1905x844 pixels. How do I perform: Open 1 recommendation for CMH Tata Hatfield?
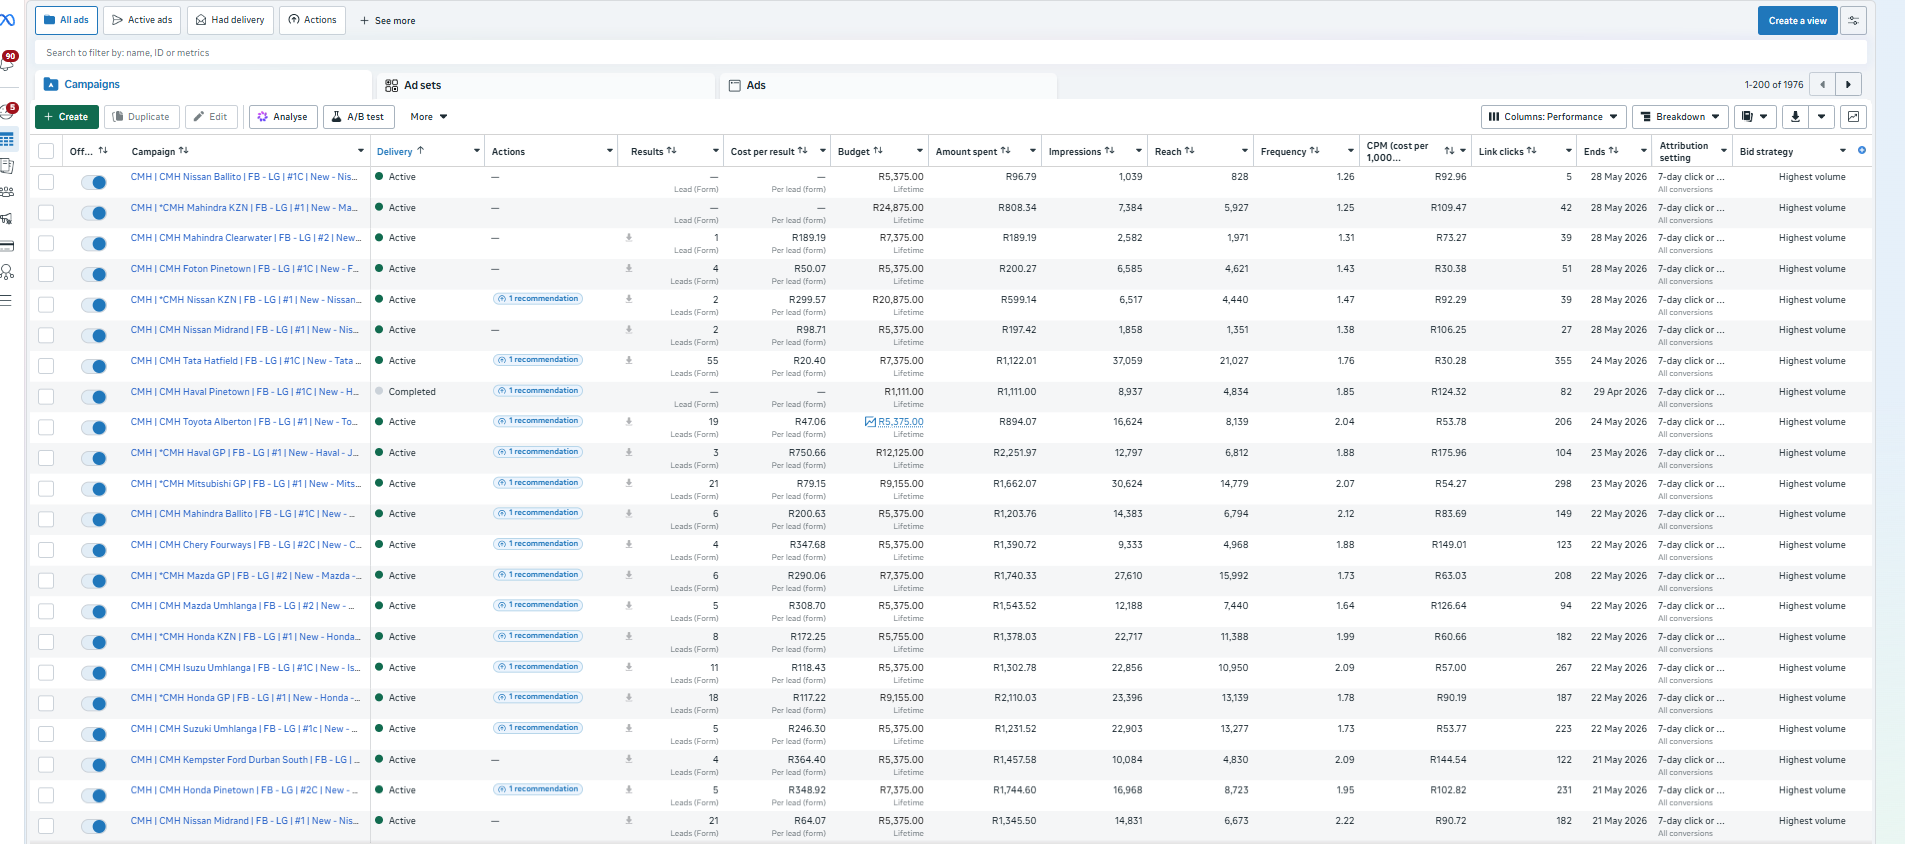coord(538,360)
